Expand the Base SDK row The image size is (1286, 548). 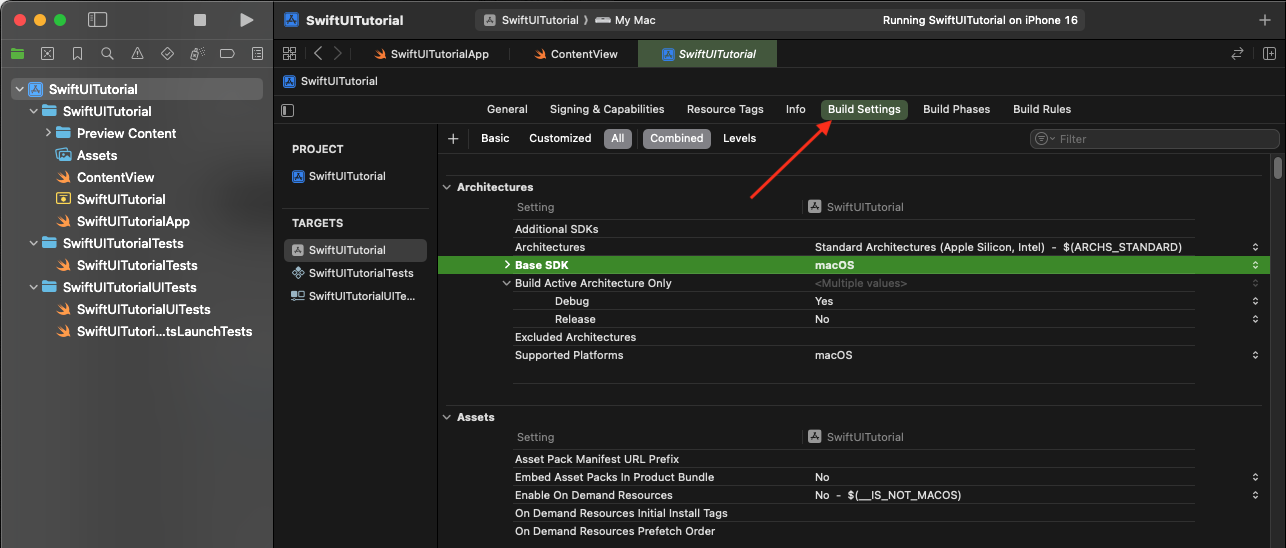click(x=507, y=265)
